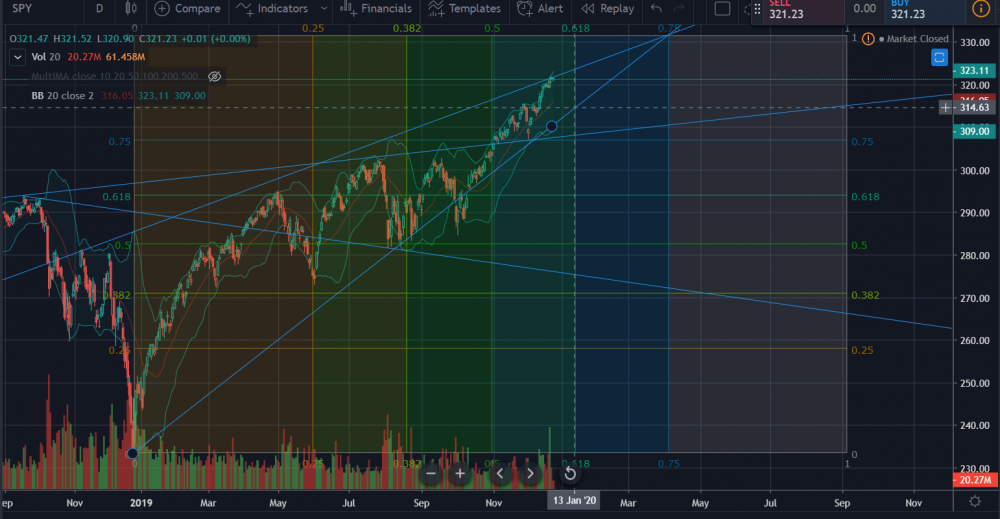The width and height of the screenshot is (1000, 519).
Task: Collapse the indicator legend chevron
Action: point(18,57)
